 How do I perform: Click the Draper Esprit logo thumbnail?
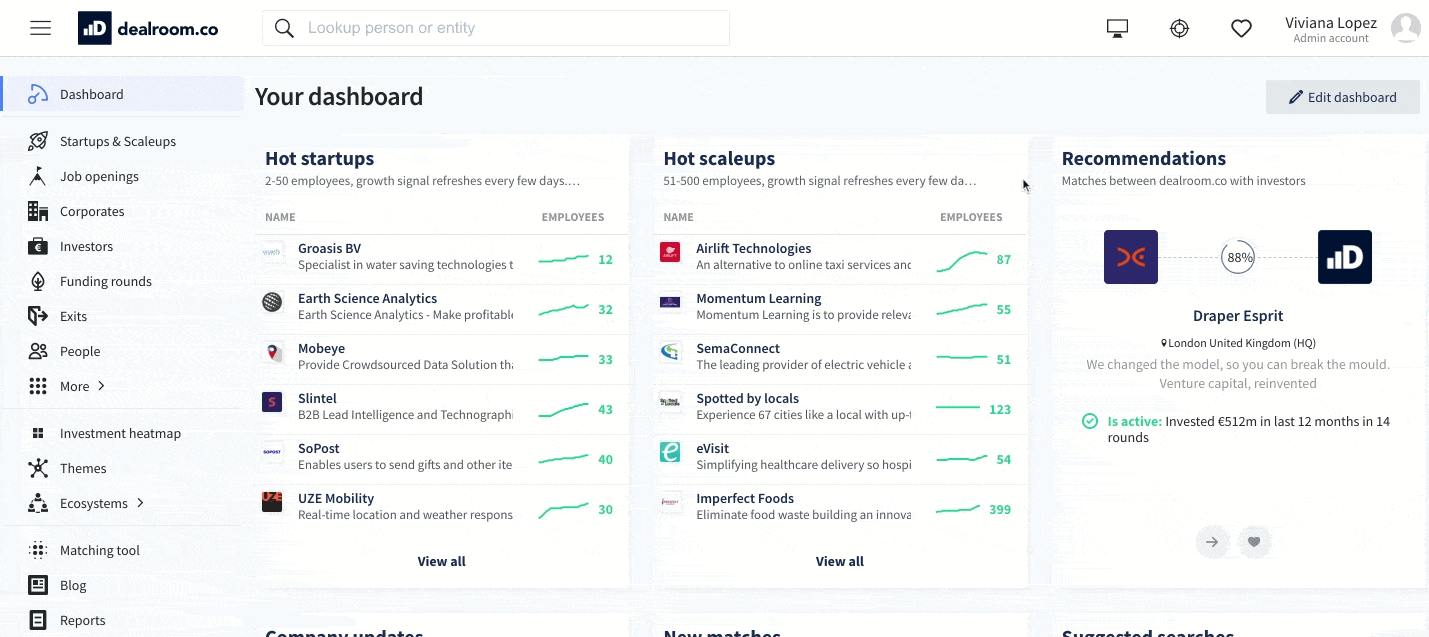(1131, 257)
